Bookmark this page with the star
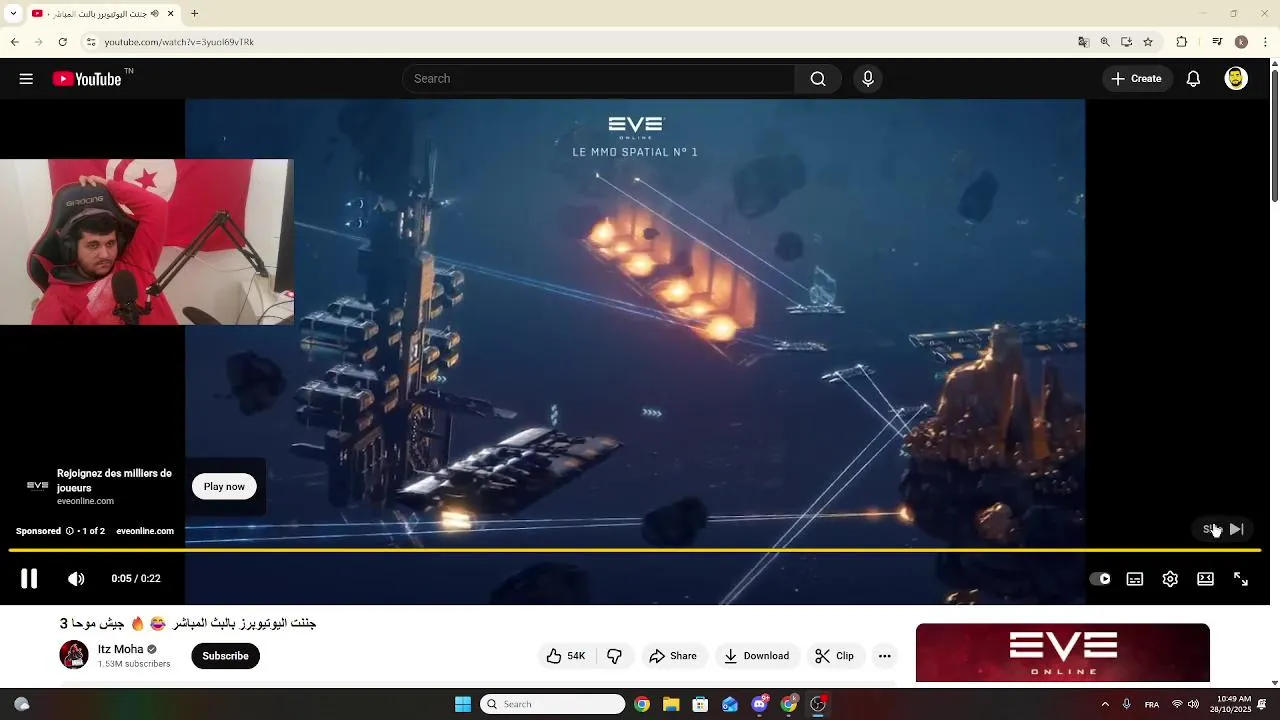The image size is (1280, 720). pos(1148,42)
